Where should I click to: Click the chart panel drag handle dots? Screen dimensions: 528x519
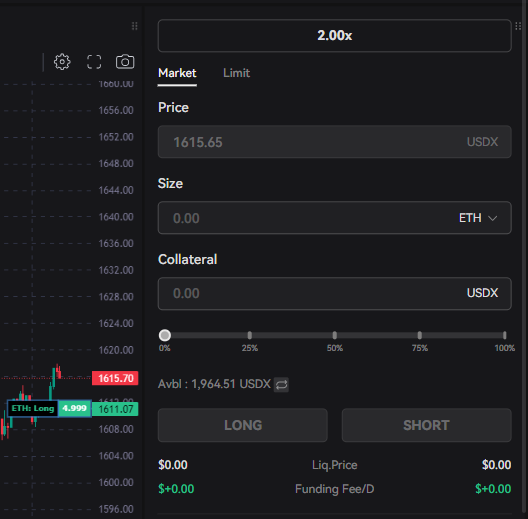pos(135,26)
